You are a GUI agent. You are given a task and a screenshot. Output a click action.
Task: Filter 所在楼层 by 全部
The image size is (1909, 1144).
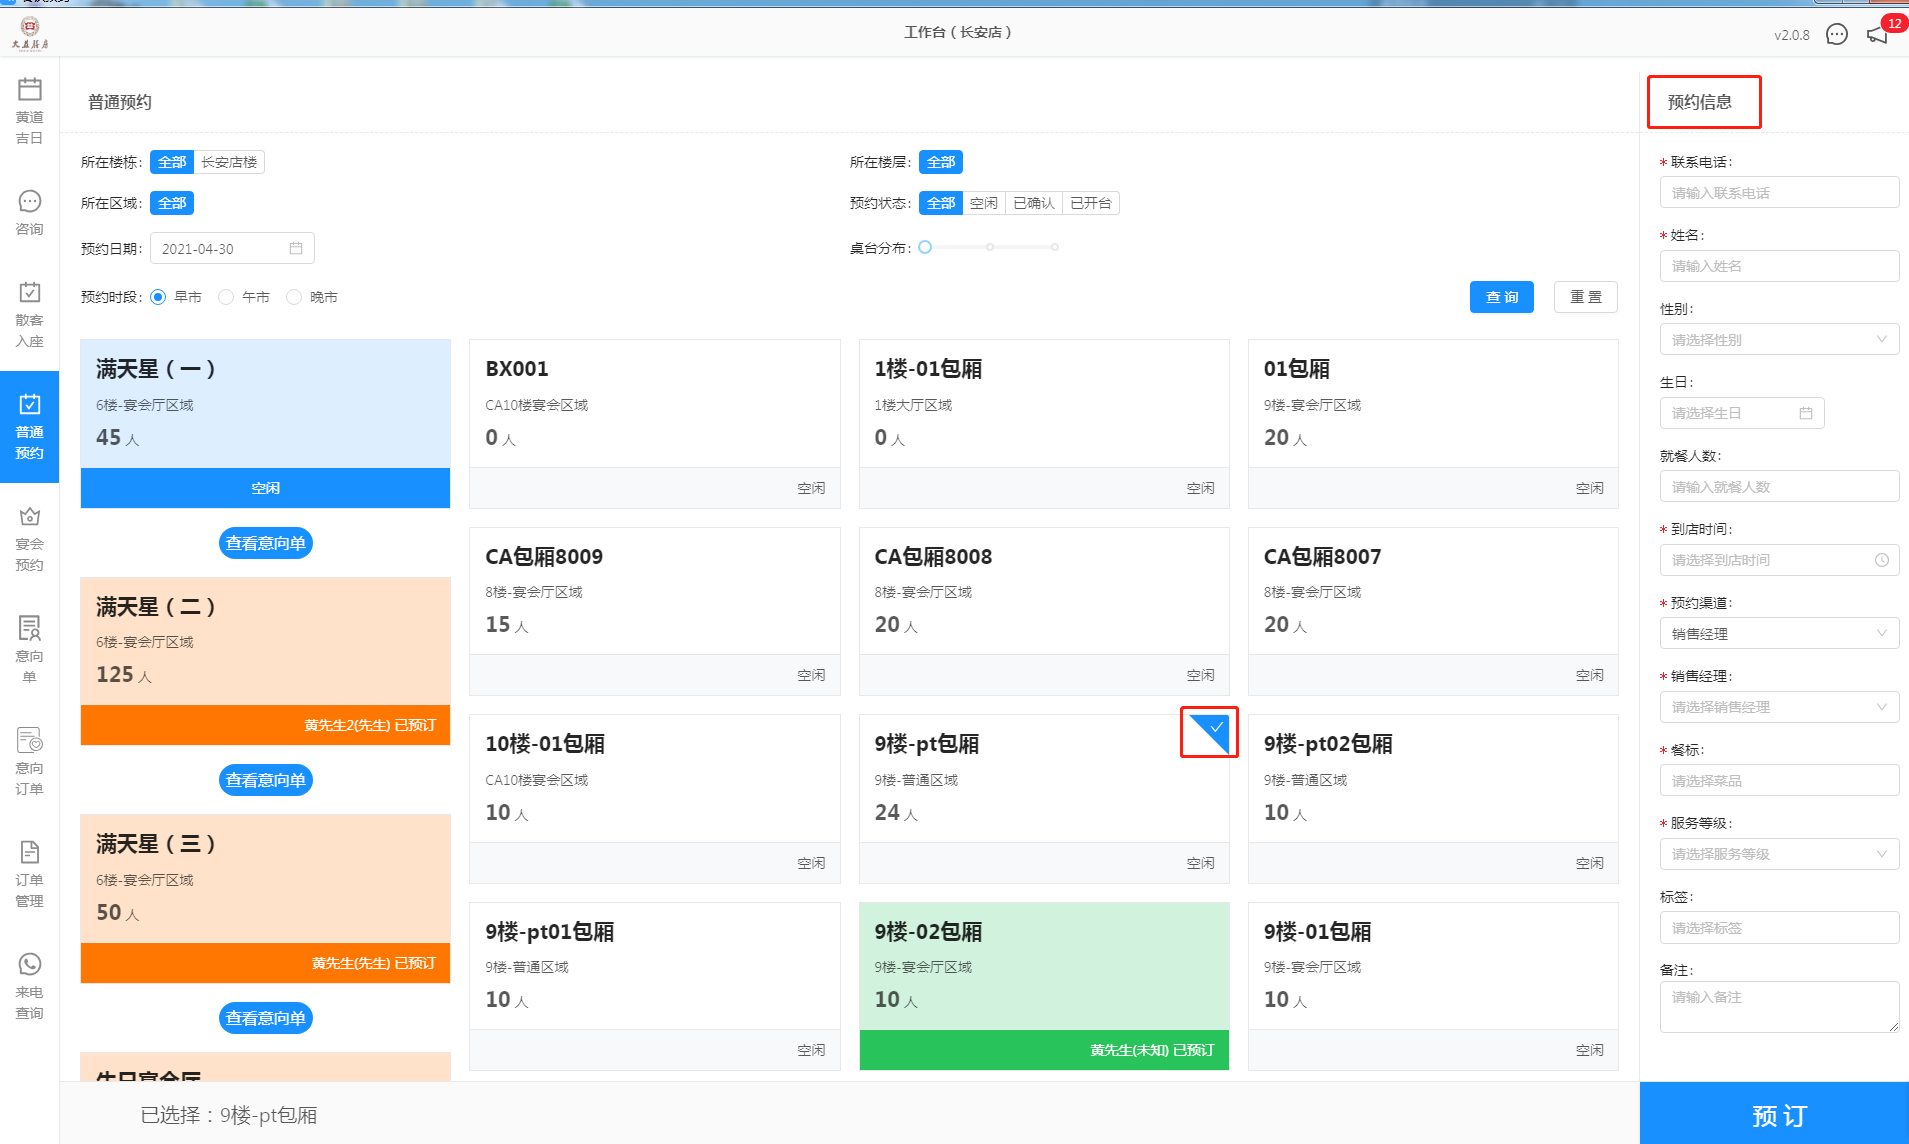[x=941, y=162]
